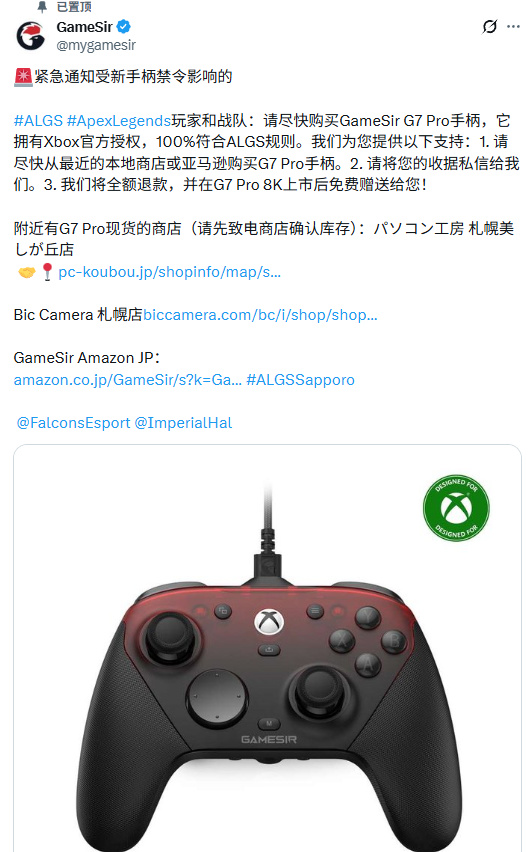Open the three-dot more options menu
Viewport: 532px width, 852px height.
point(513,26)
